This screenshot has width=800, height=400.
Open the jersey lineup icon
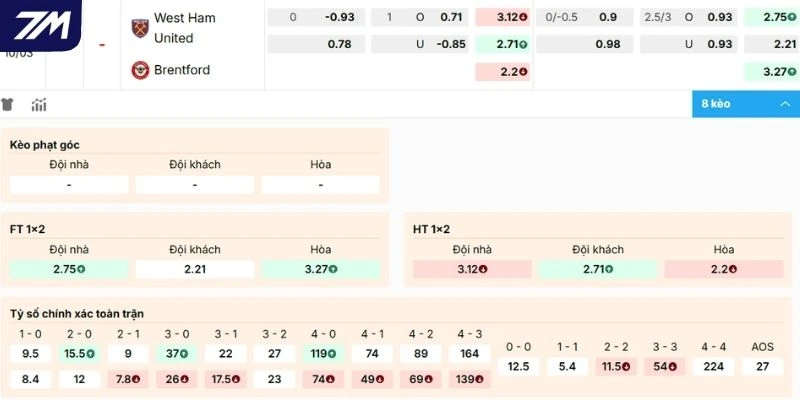[8, 104]
